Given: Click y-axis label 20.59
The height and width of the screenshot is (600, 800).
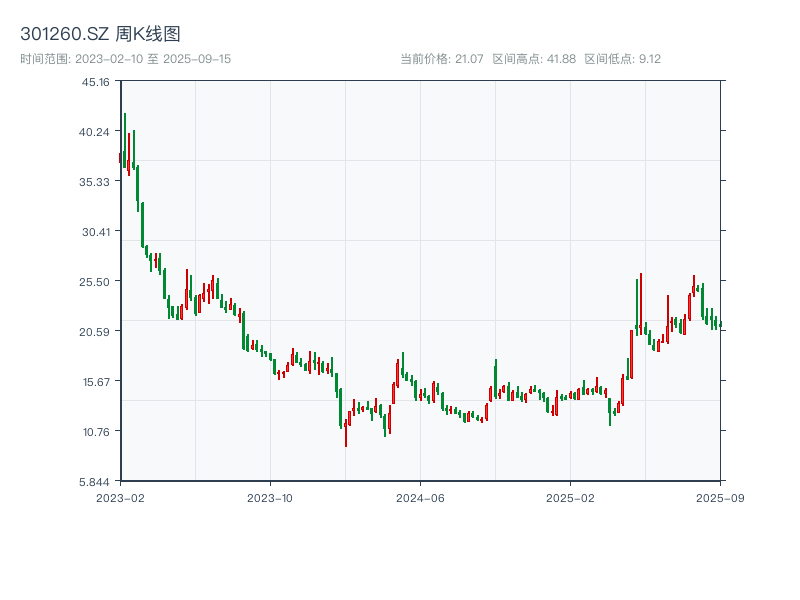Looking at the screenshot, I should point(94,332).
